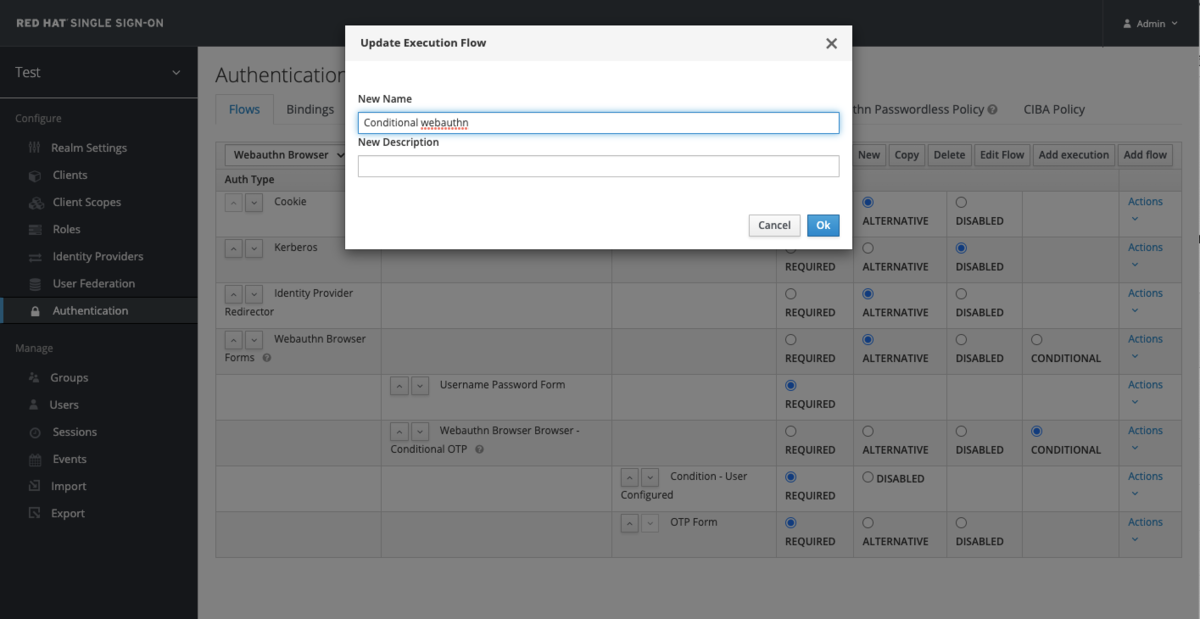Screen dimensions: 1200x619
Task: Move OTP Form down
Action: (x=650, y=523)
